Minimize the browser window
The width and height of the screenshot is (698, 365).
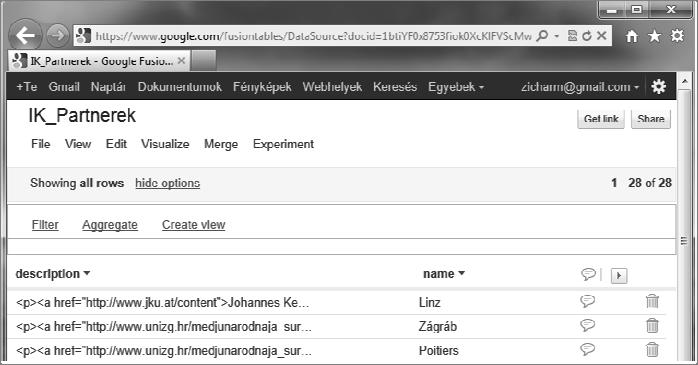click(x=613, y=10)
